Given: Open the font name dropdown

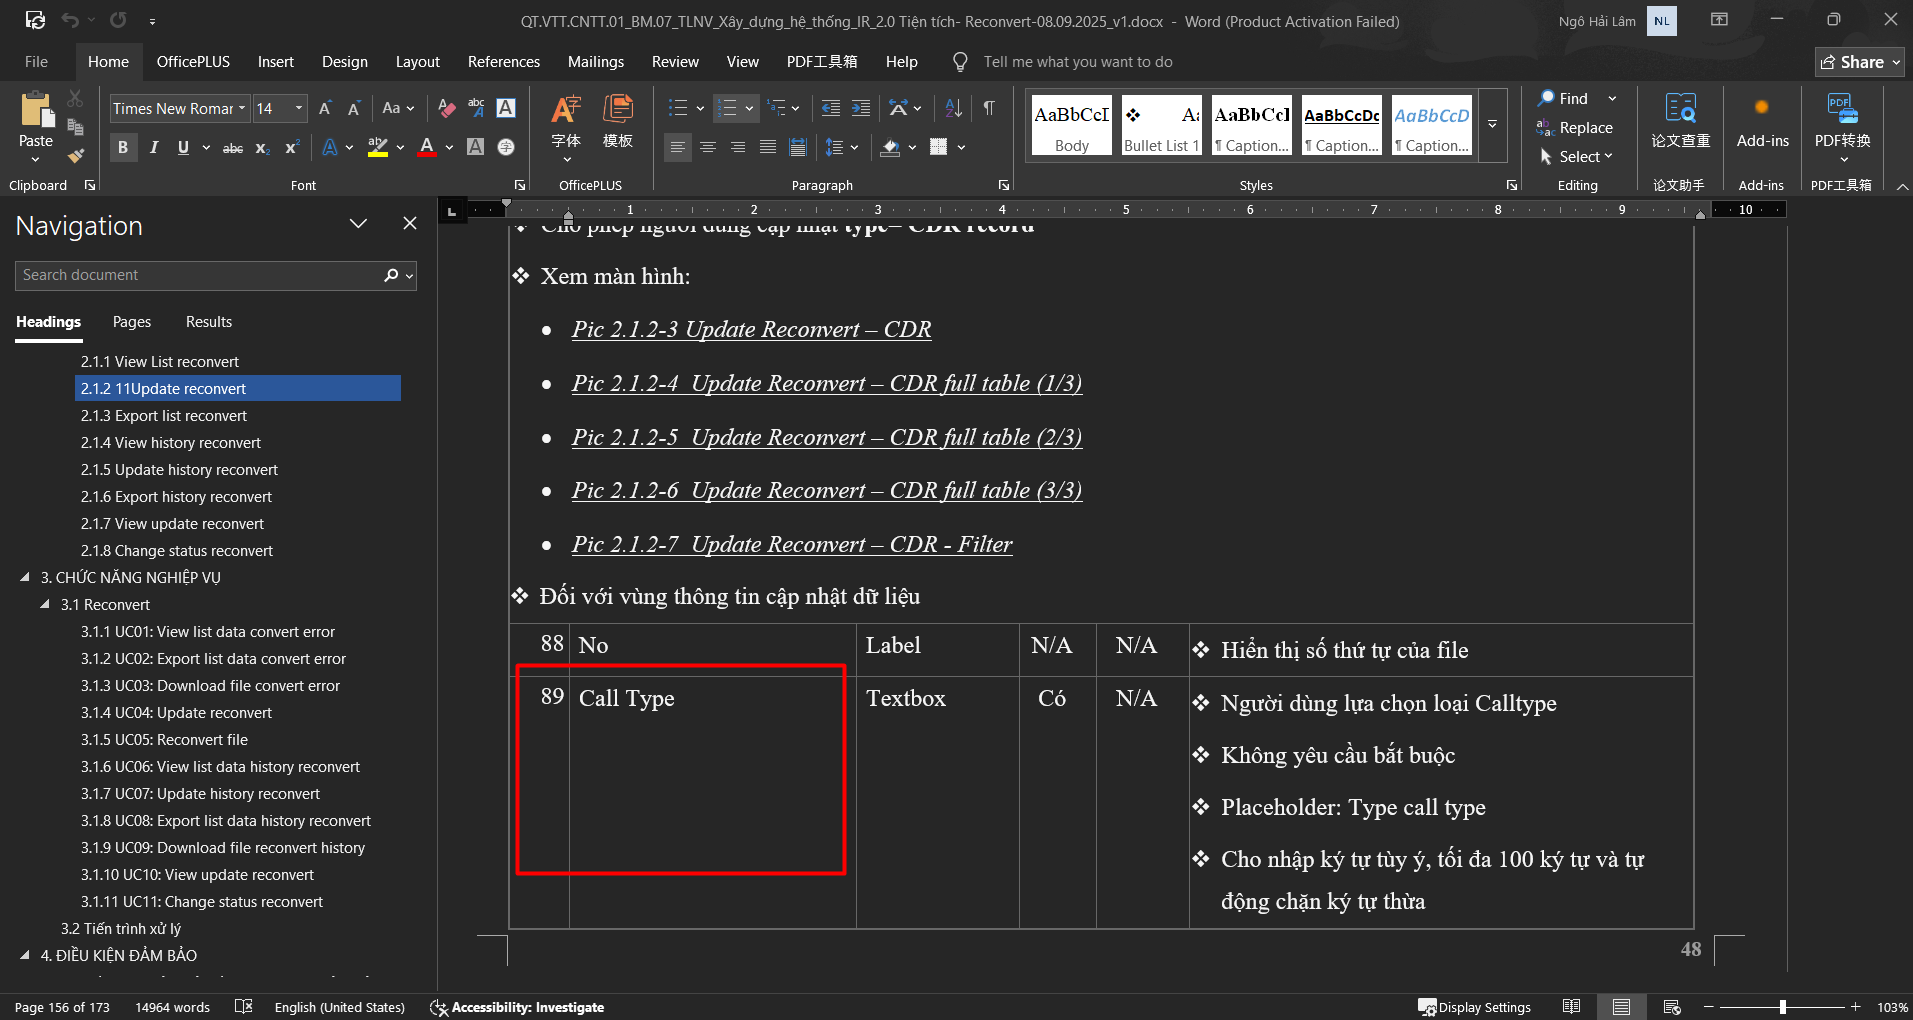Looking at the screenshot, I should pos(242,108).
